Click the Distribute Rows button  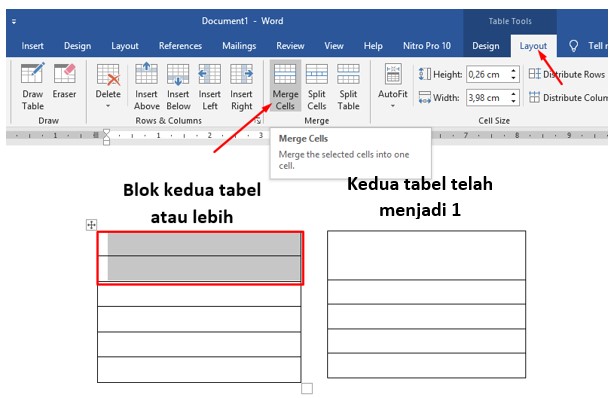coord(567,74)
